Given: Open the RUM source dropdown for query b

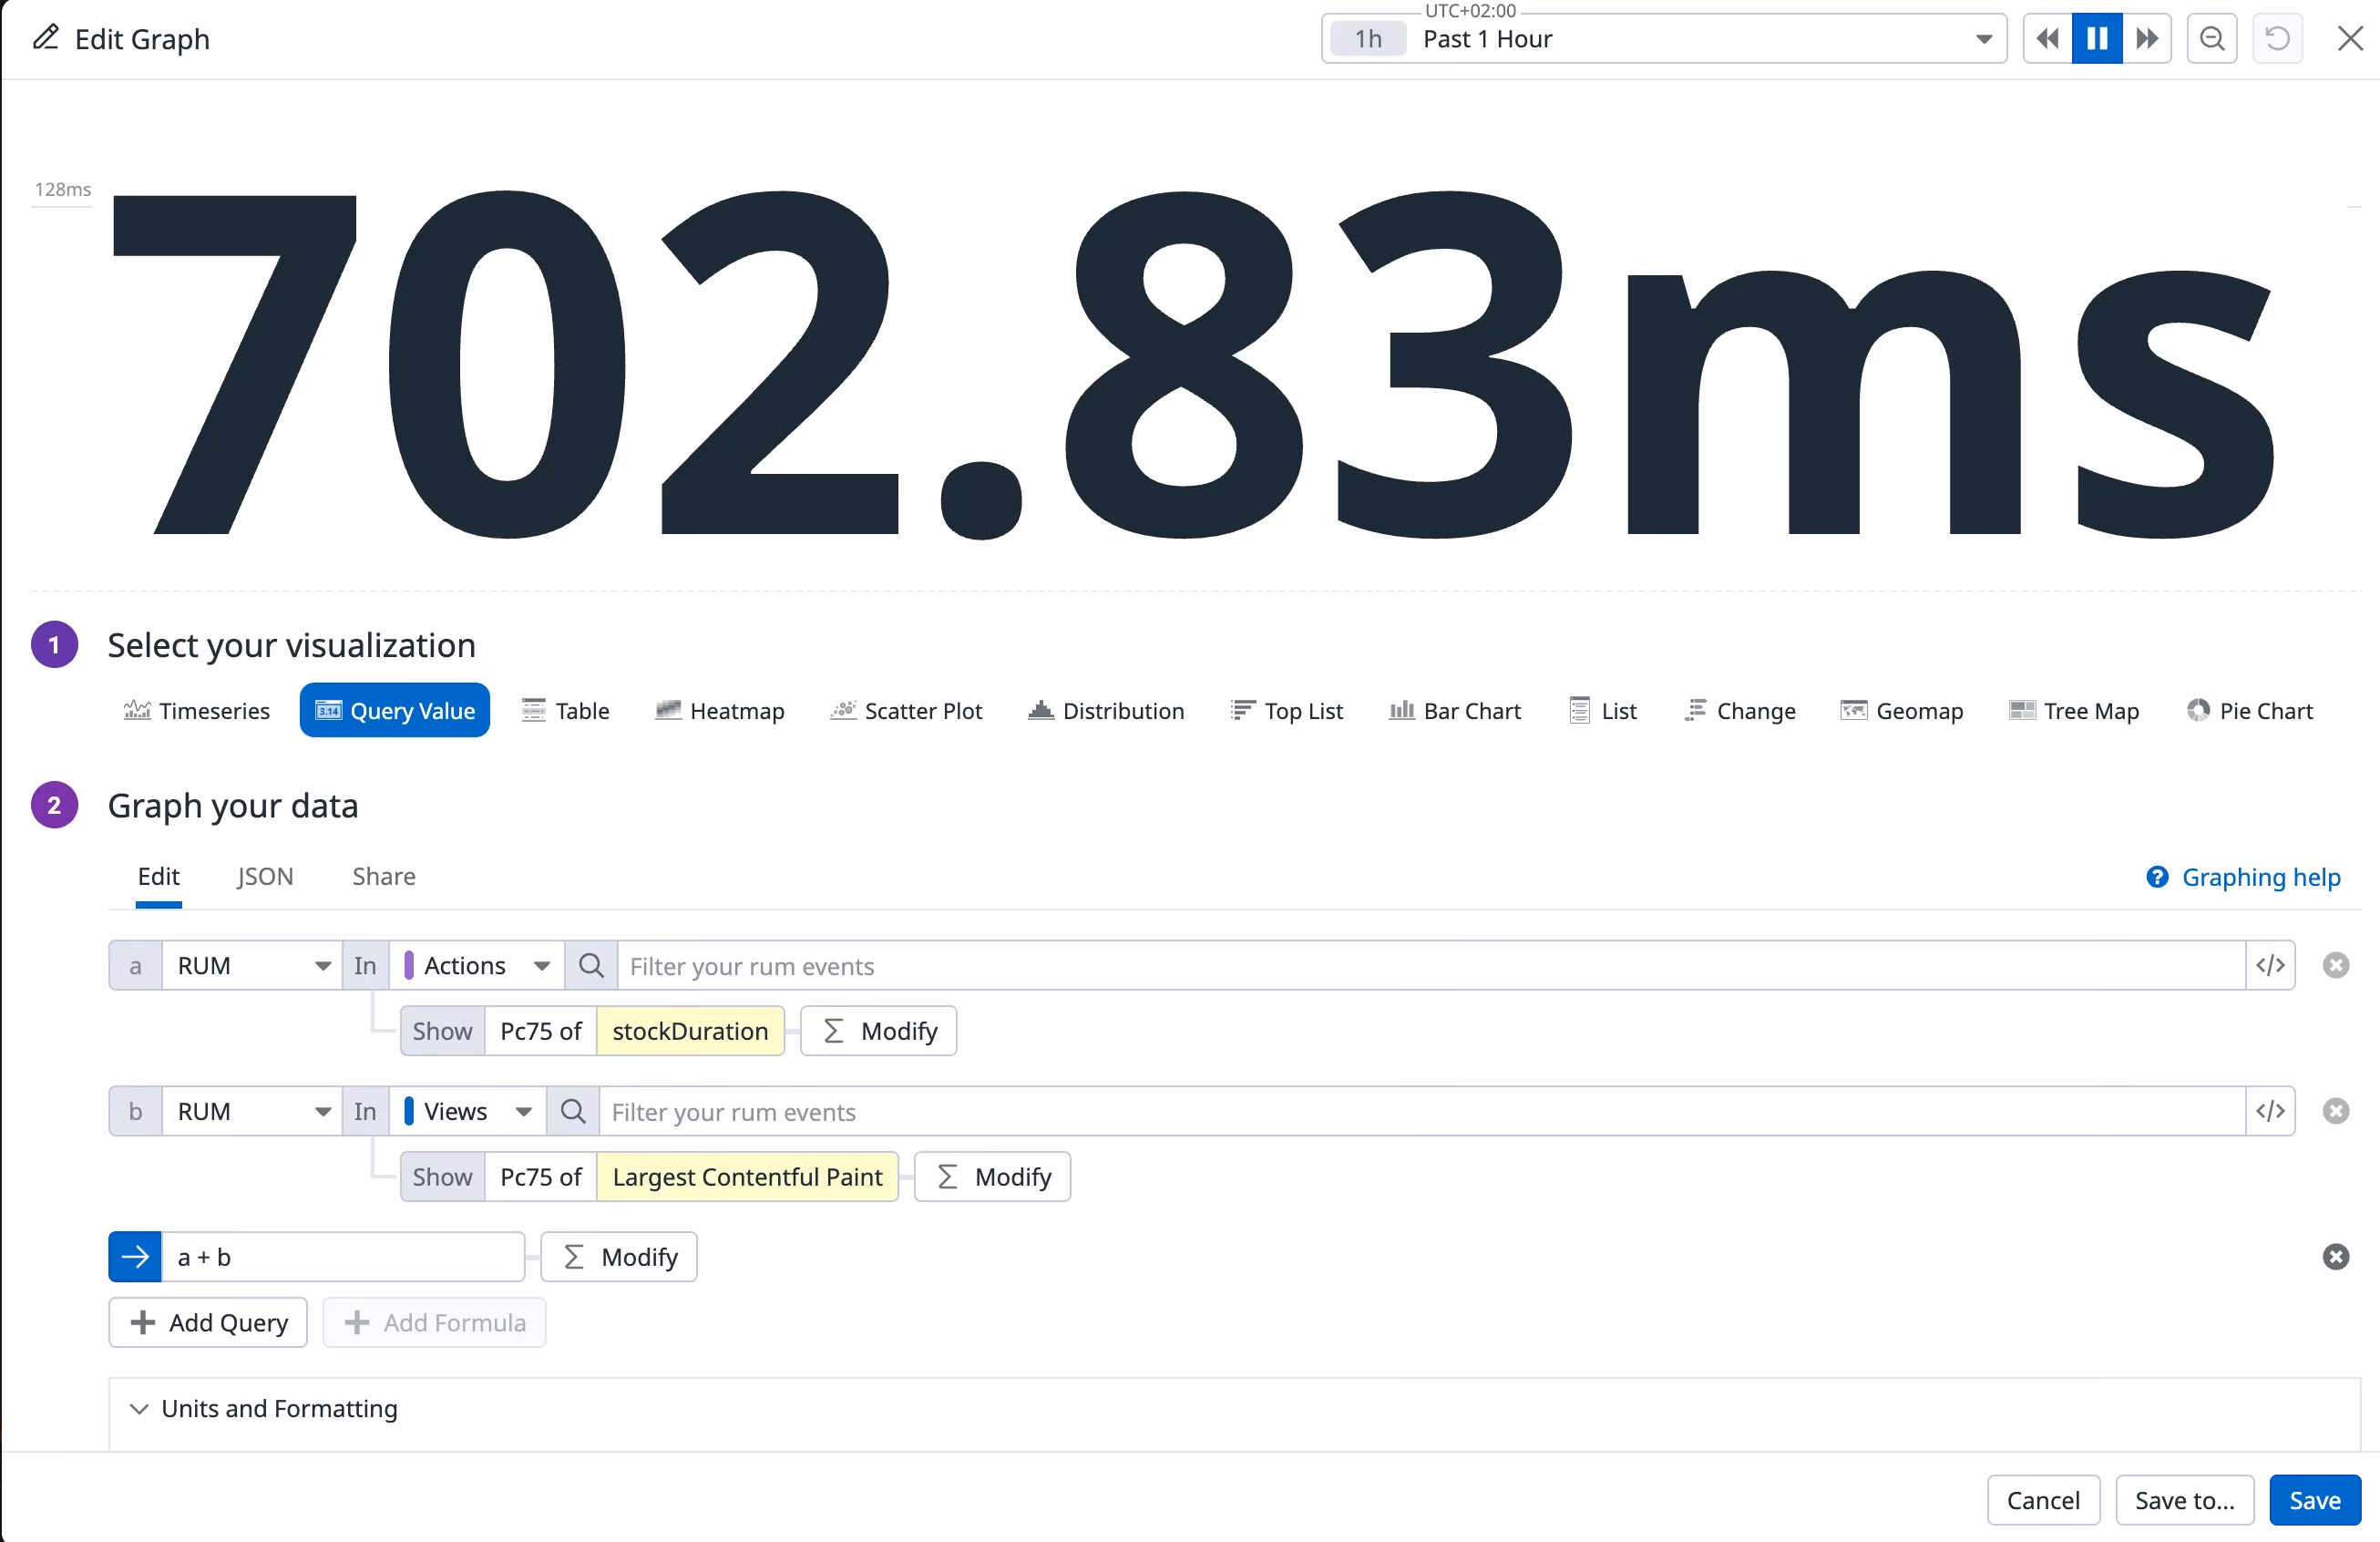Looking at the screenshot, I should click(x=252, y=1111).
